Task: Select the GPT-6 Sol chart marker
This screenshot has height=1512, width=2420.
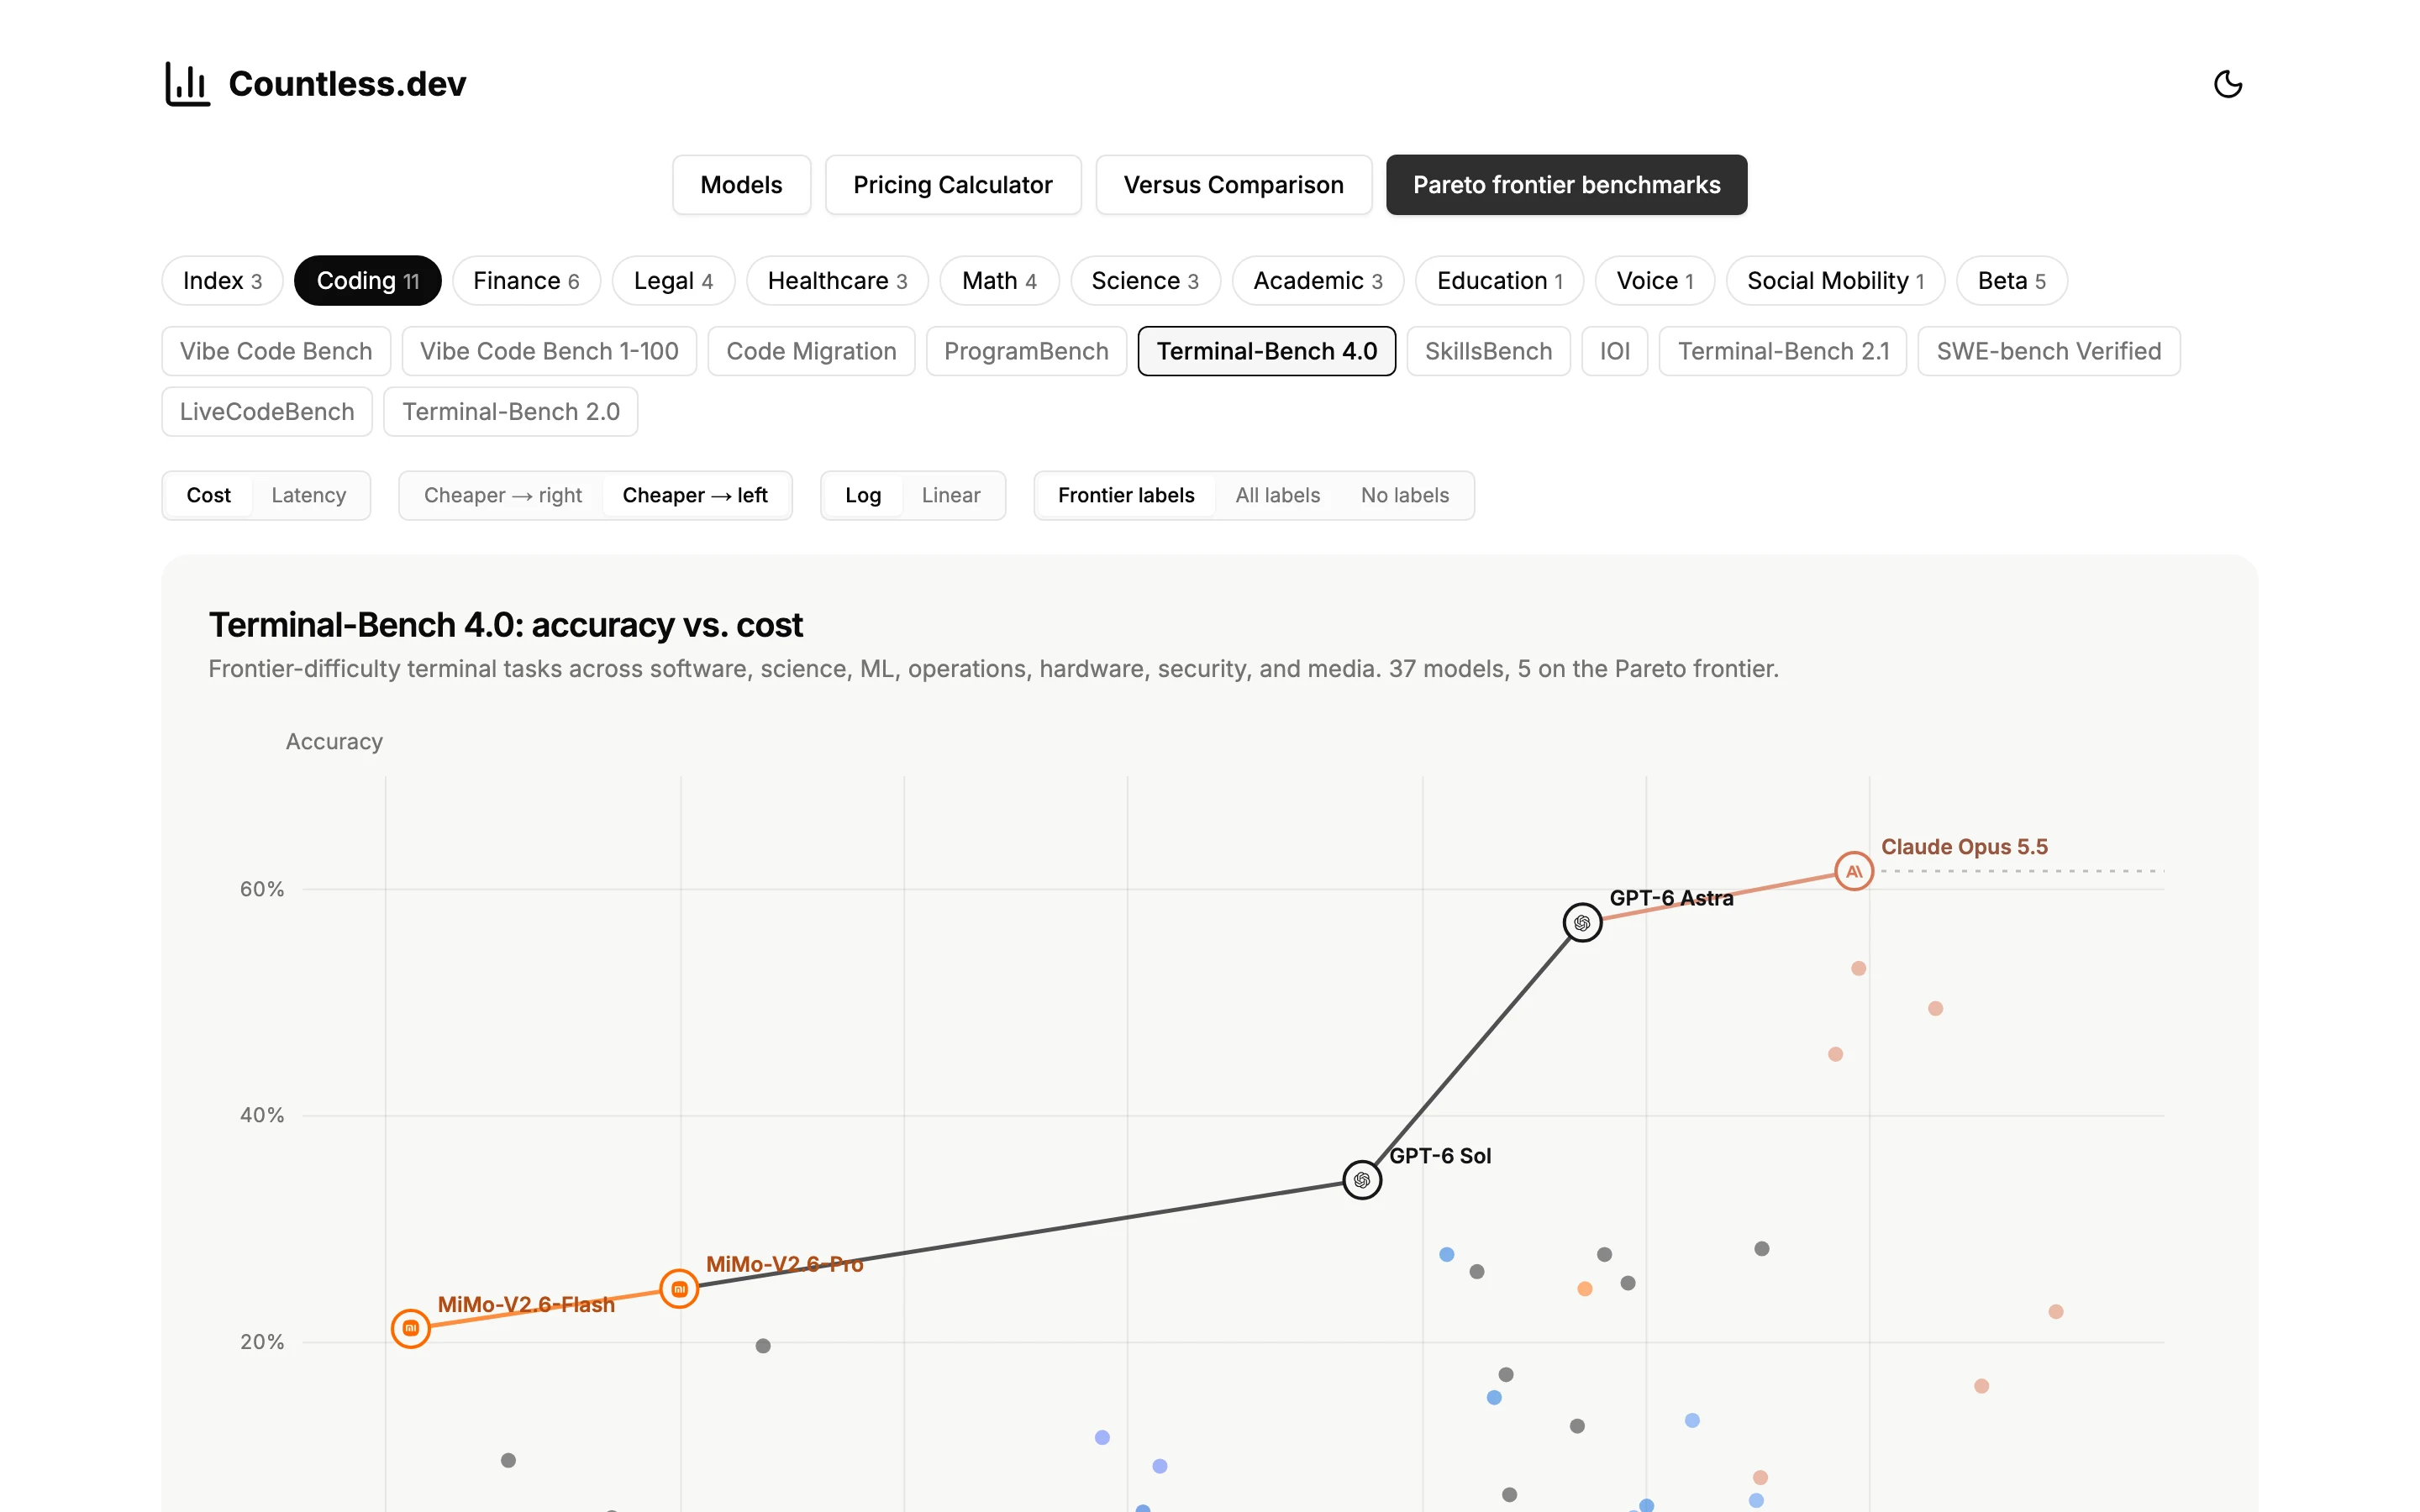Action: click(1361, 1180)
